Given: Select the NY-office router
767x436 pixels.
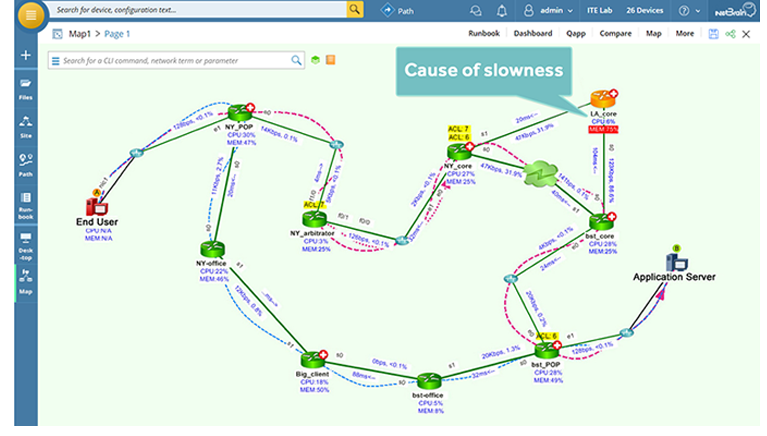Looking at the screenshot, I should tap(212, 249).
